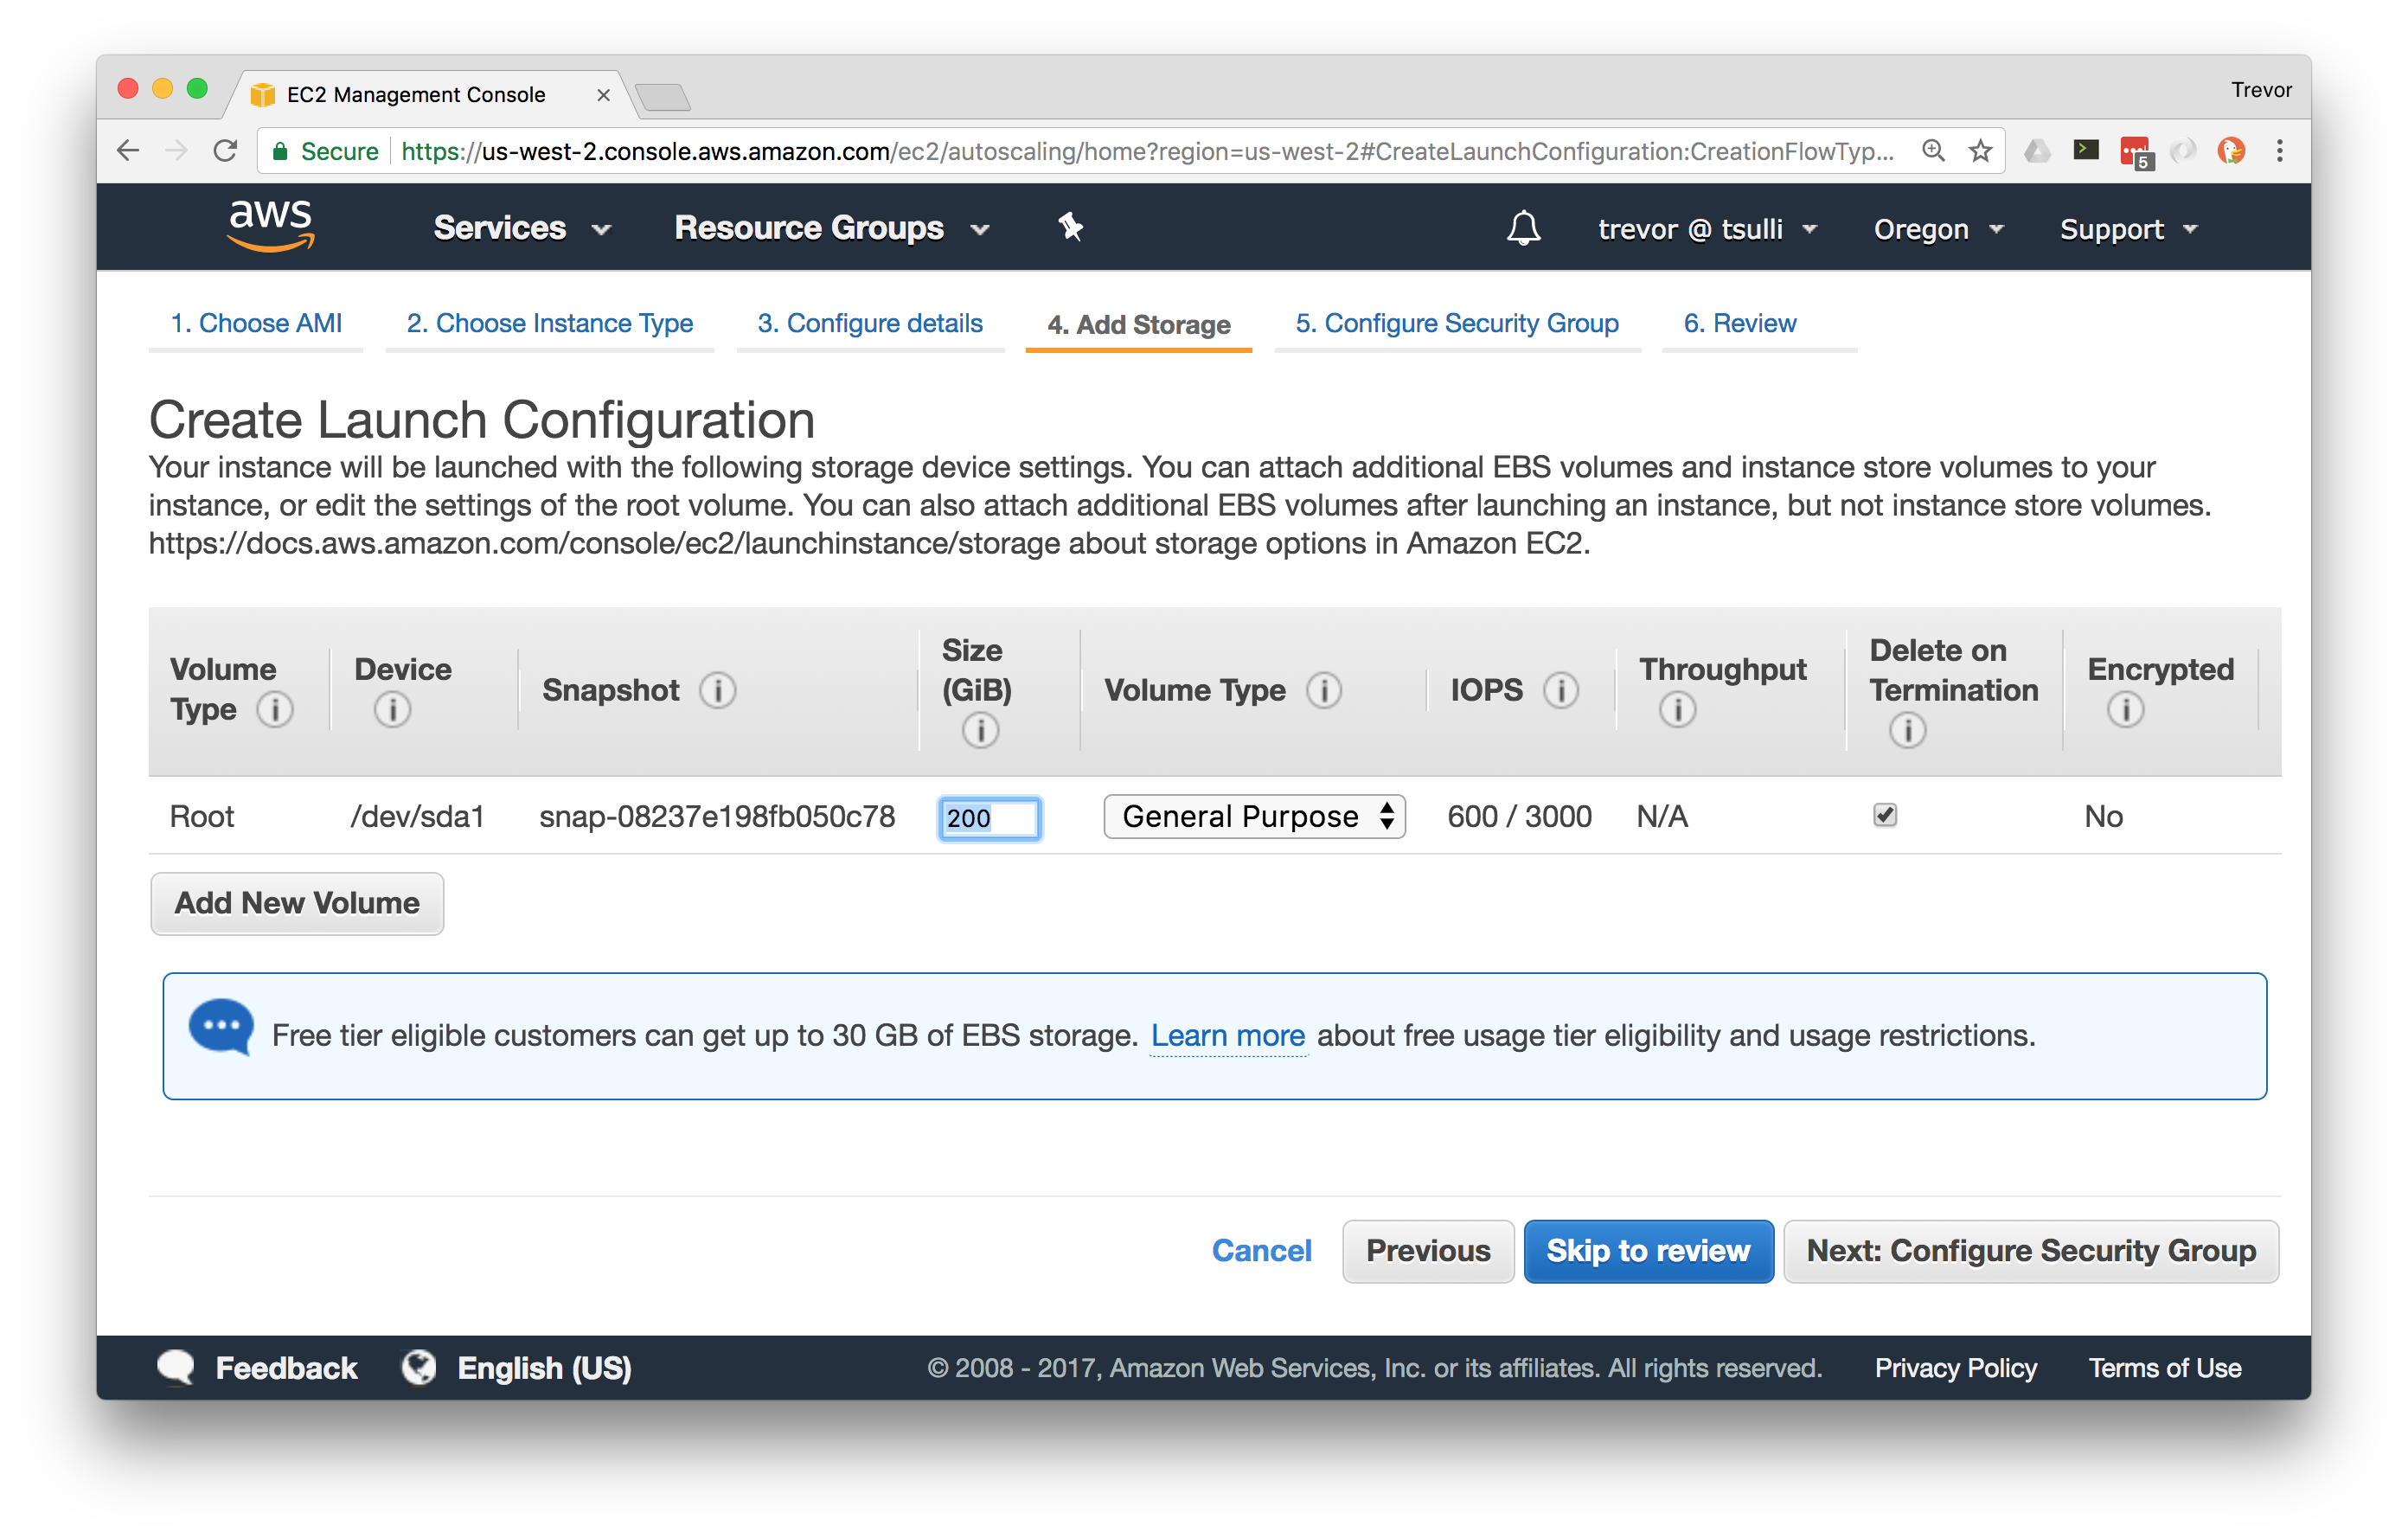2408x1538 pixels.
Task: Click the IOPS info icon
Action: (1560, 690)
